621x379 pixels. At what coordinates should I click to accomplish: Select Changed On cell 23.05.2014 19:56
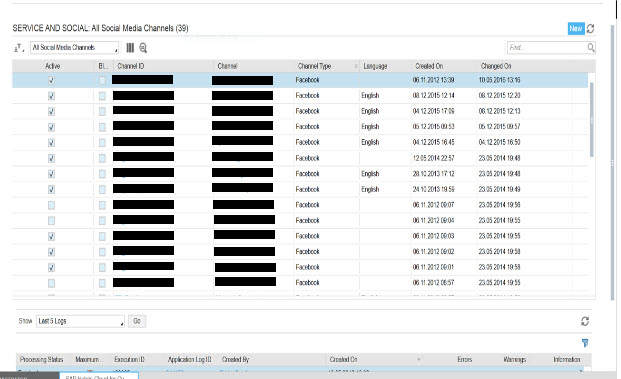(499, 205)
